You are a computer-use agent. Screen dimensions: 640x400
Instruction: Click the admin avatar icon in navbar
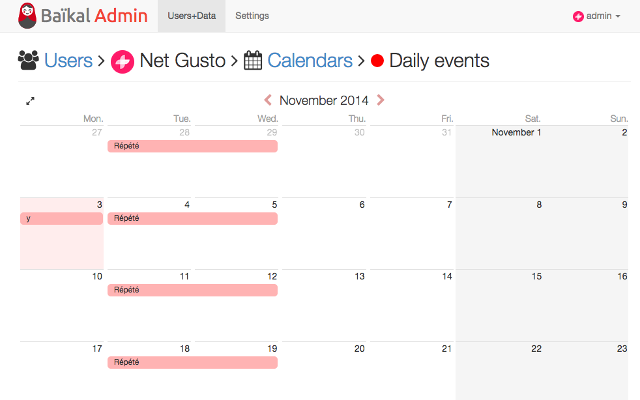tap(578, 16)
